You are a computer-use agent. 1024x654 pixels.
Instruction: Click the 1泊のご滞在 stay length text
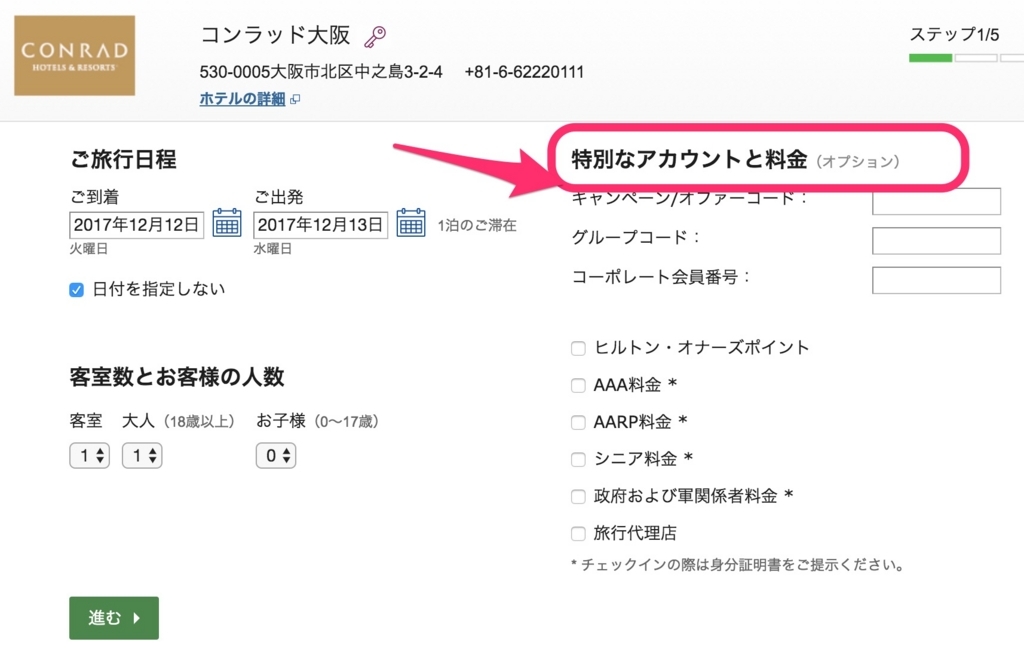click(477, 225)
